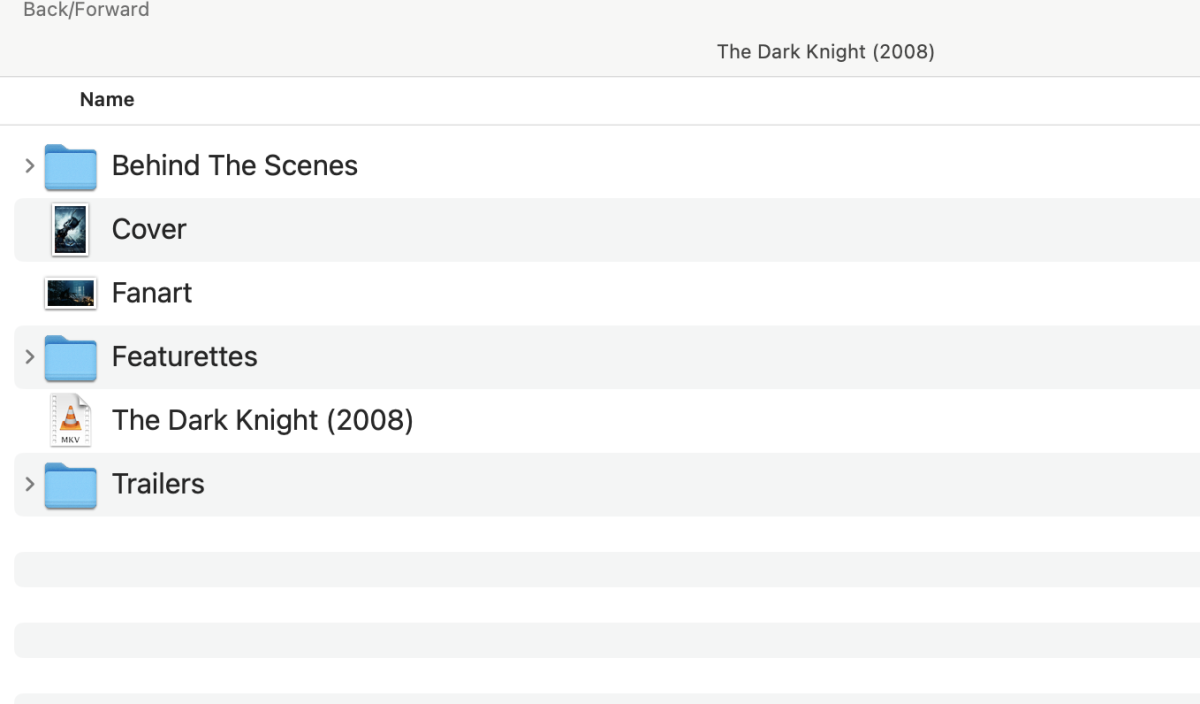Image resolution: width=1200 pixels, height=704 pixels.
Task: Click The Dark Knight (2008) window title
Action: (826, 51)
